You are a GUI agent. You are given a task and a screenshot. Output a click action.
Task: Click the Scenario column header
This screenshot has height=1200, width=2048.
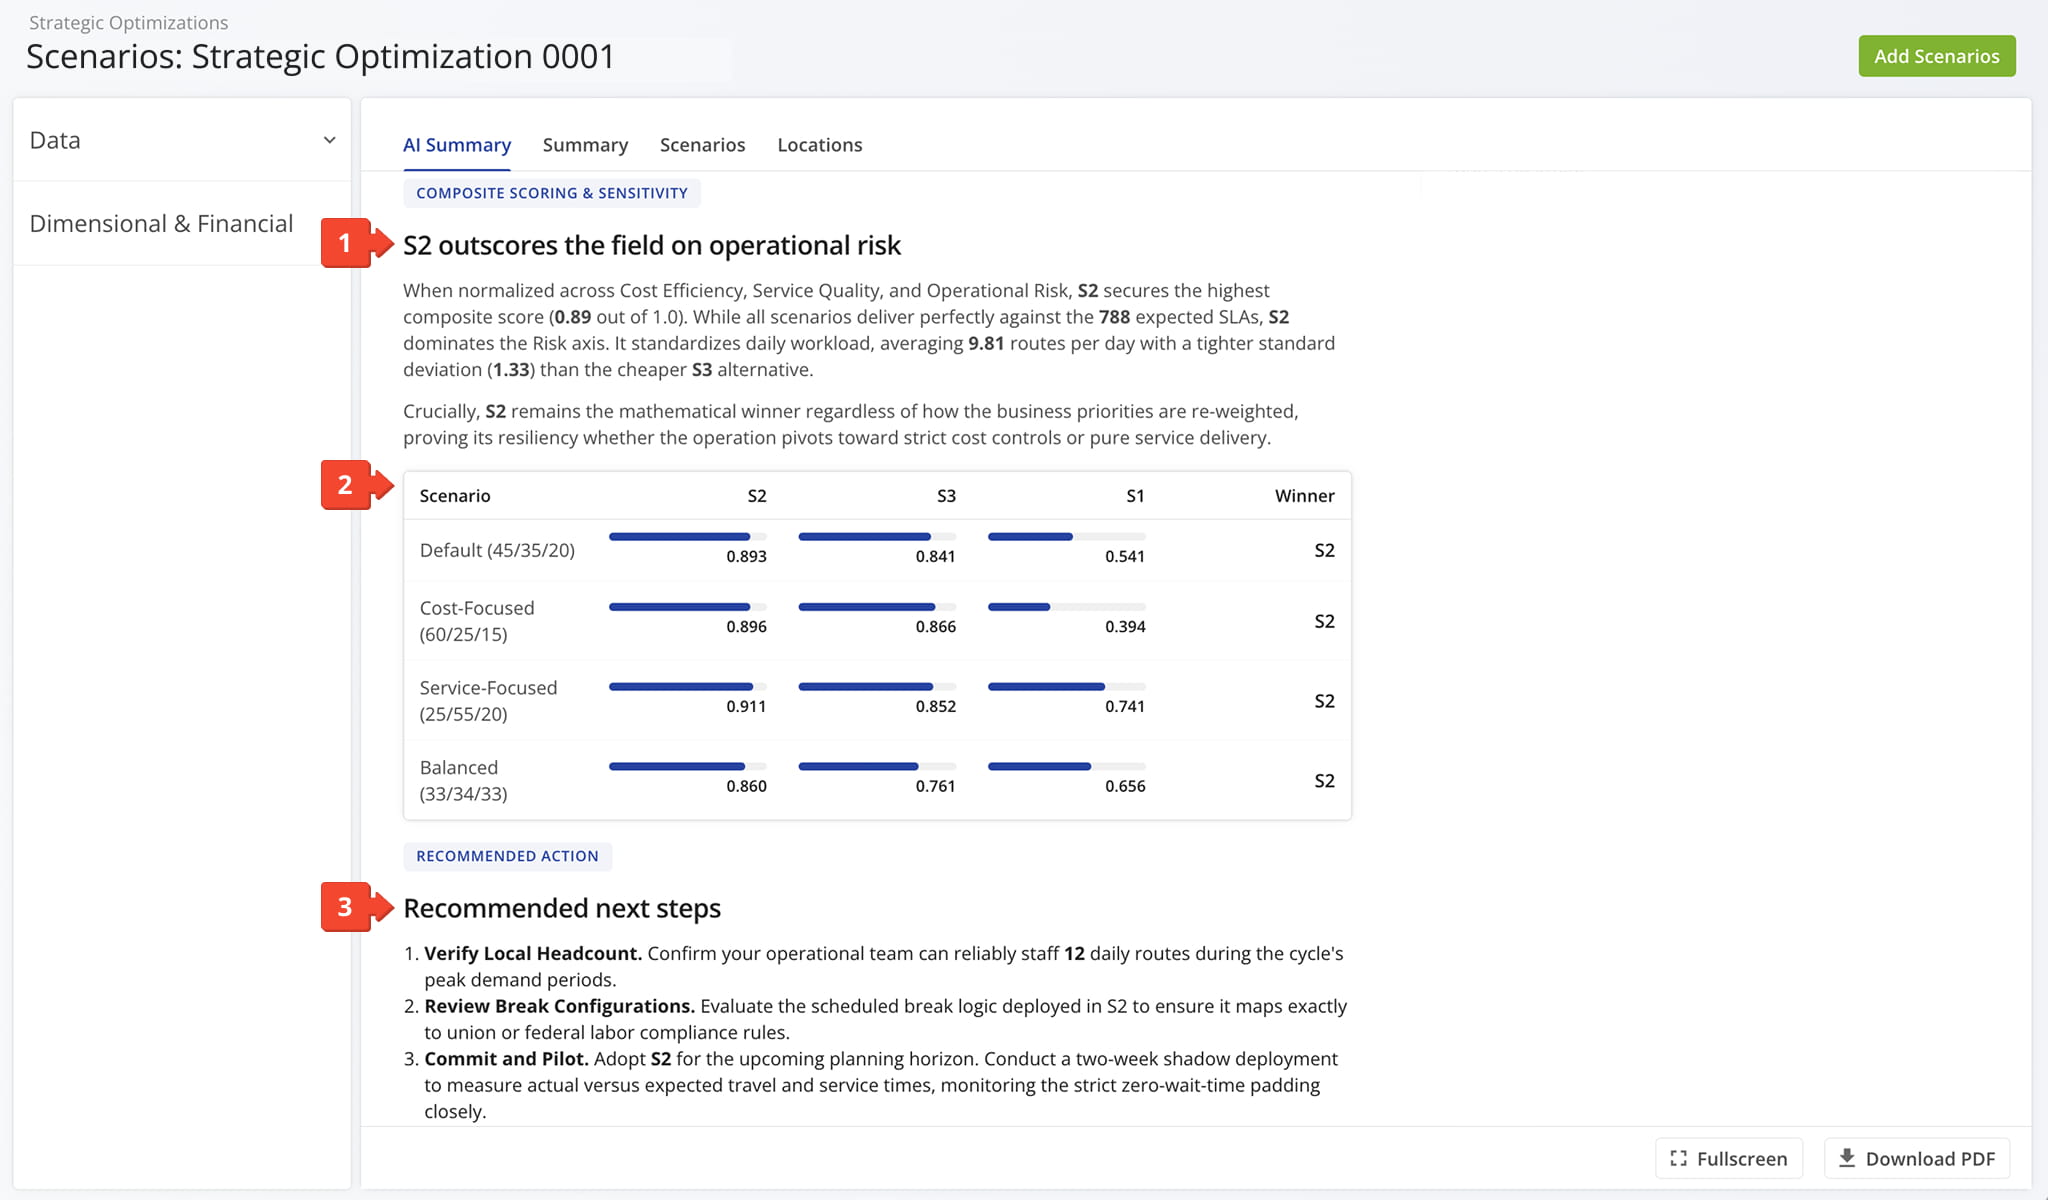point(455,496)
